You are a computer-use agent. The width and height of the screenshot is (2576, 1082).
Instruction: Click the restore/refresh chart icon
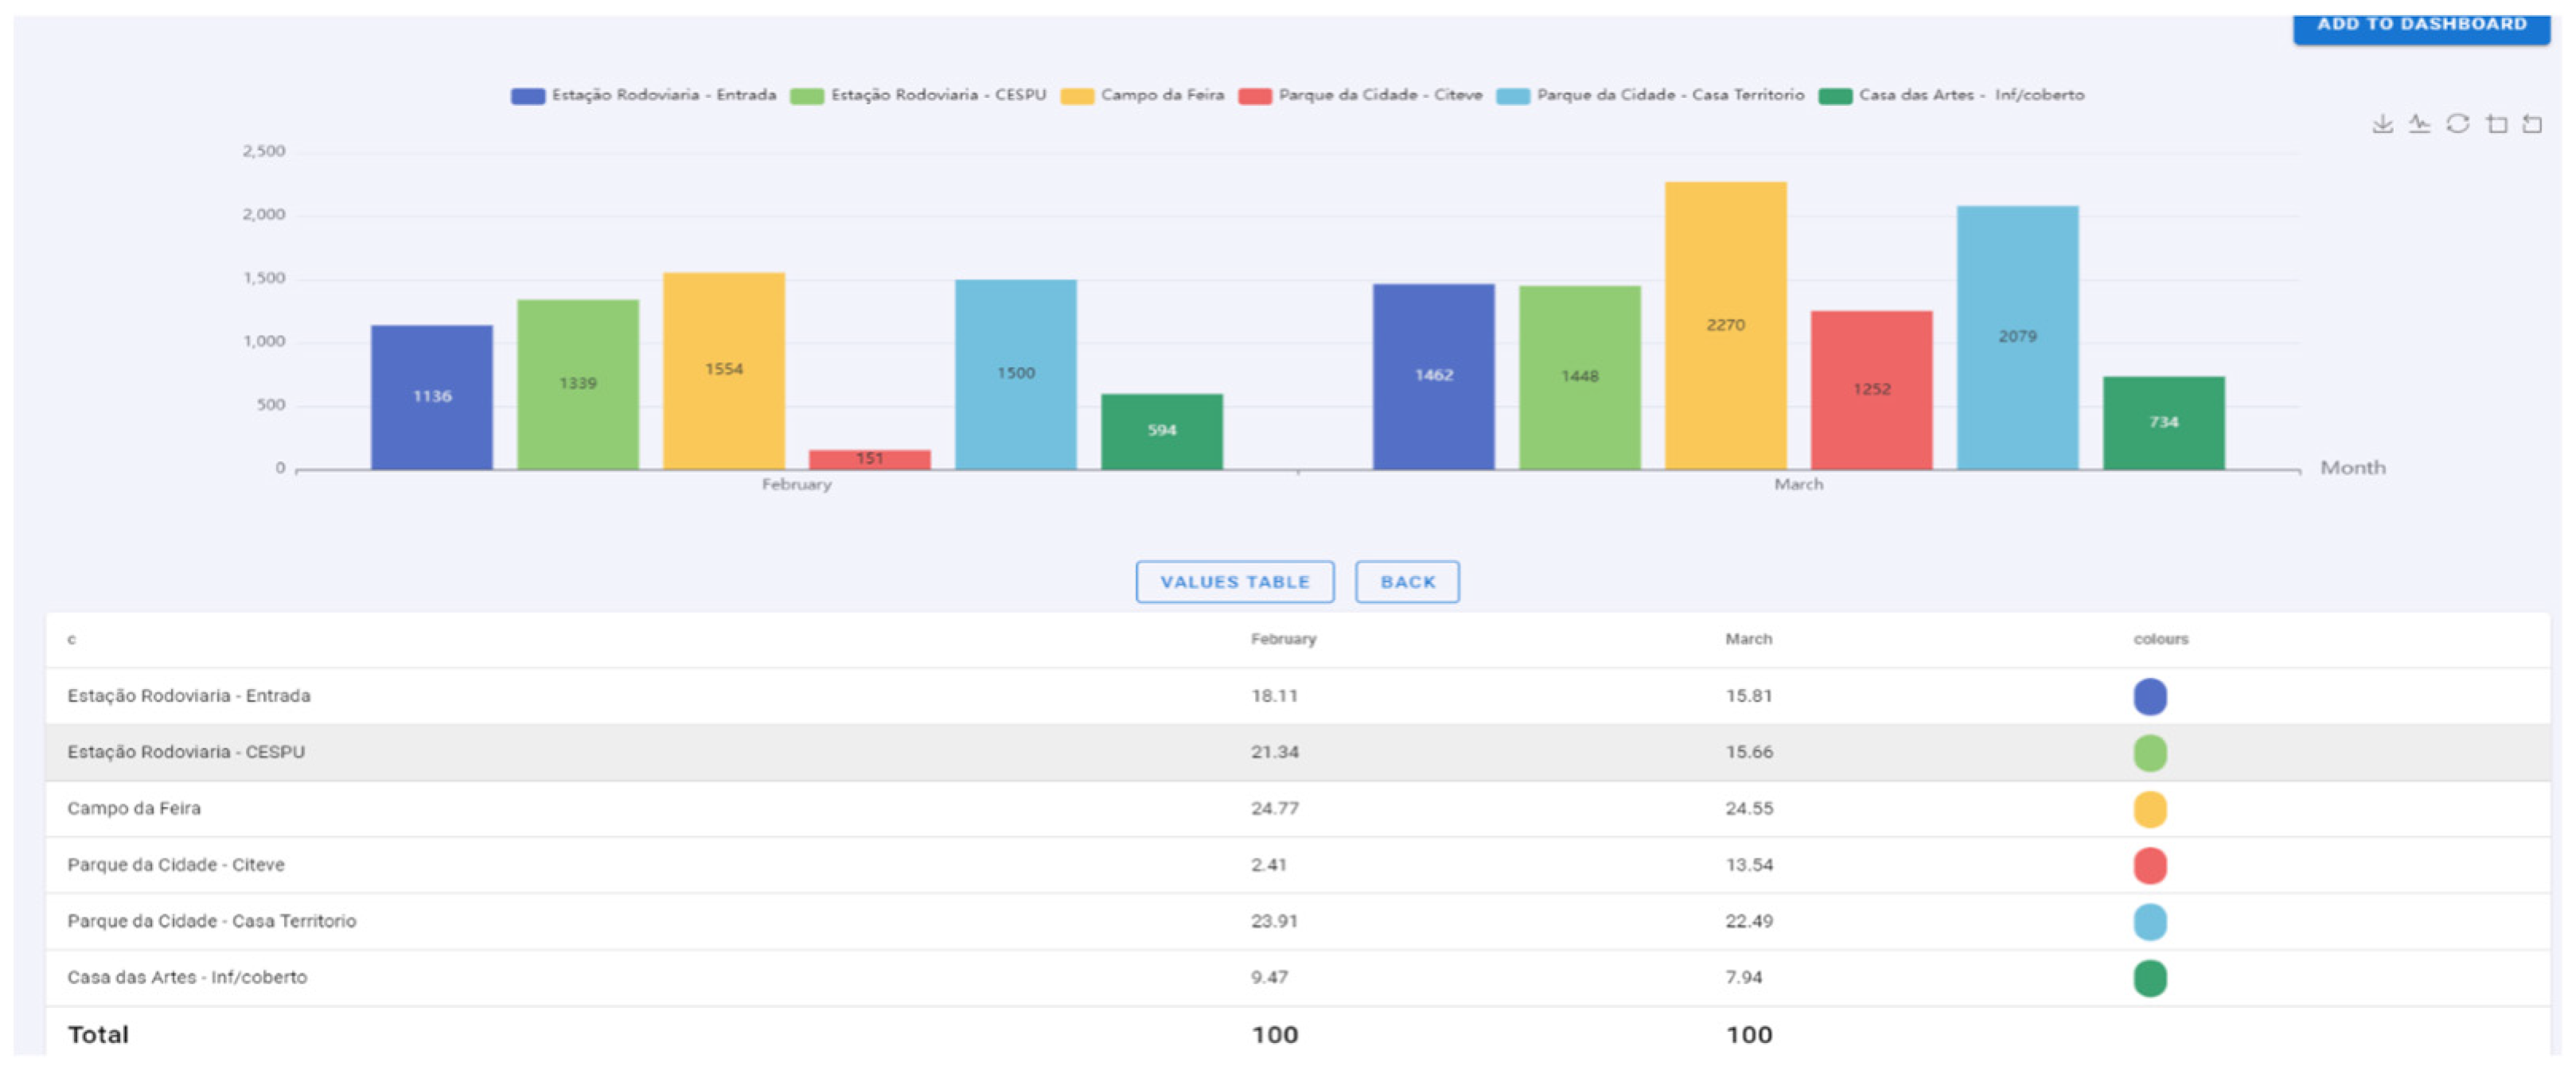2457,124
